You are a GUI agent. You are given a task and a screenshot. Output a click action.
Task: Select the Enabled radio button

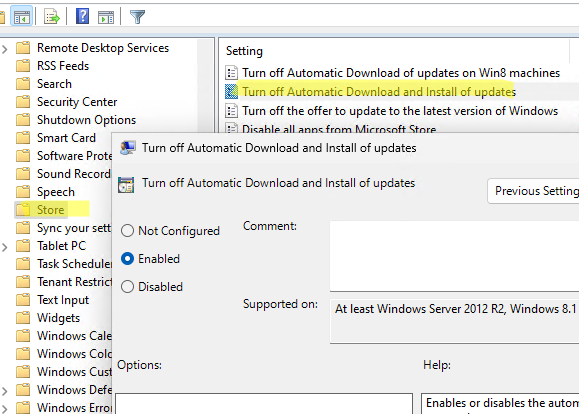coord(127,259)
